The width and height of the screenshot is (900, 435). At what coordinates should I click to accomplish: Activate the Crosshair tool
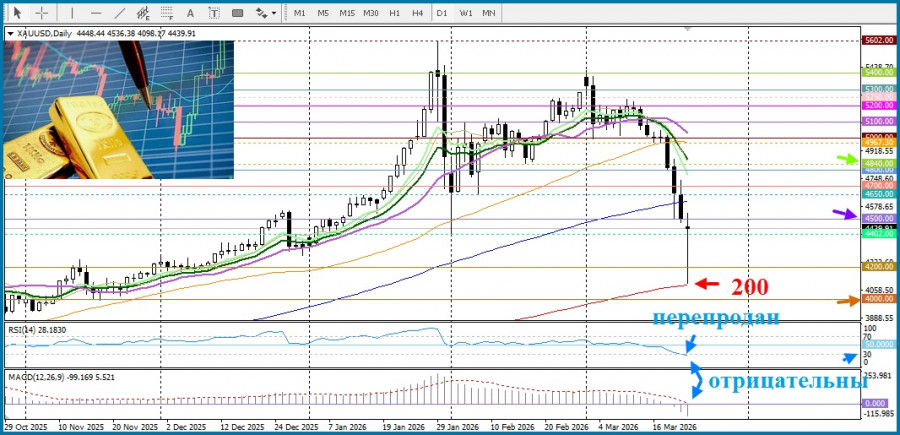pos(41,13)
